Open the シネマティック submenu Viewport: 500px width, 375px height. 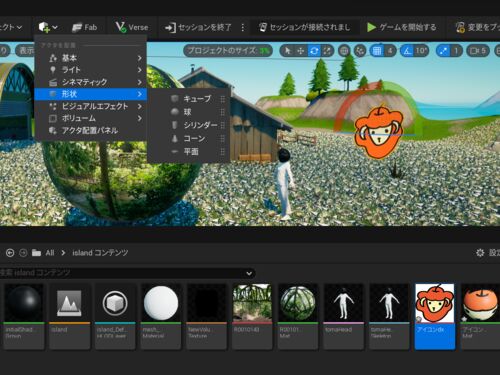pyautogui.click(x=91, y=82)
